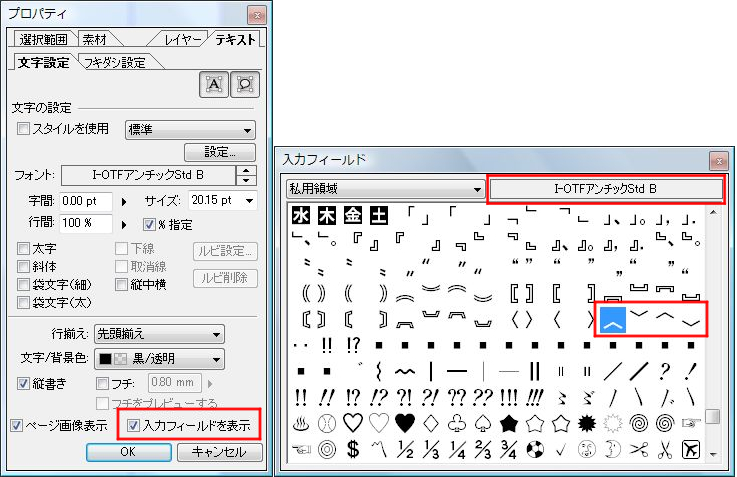The height and width of the screenshot is (477, 737).
Task: Select the club suit glyph
Action: click(x=457, y=423)
